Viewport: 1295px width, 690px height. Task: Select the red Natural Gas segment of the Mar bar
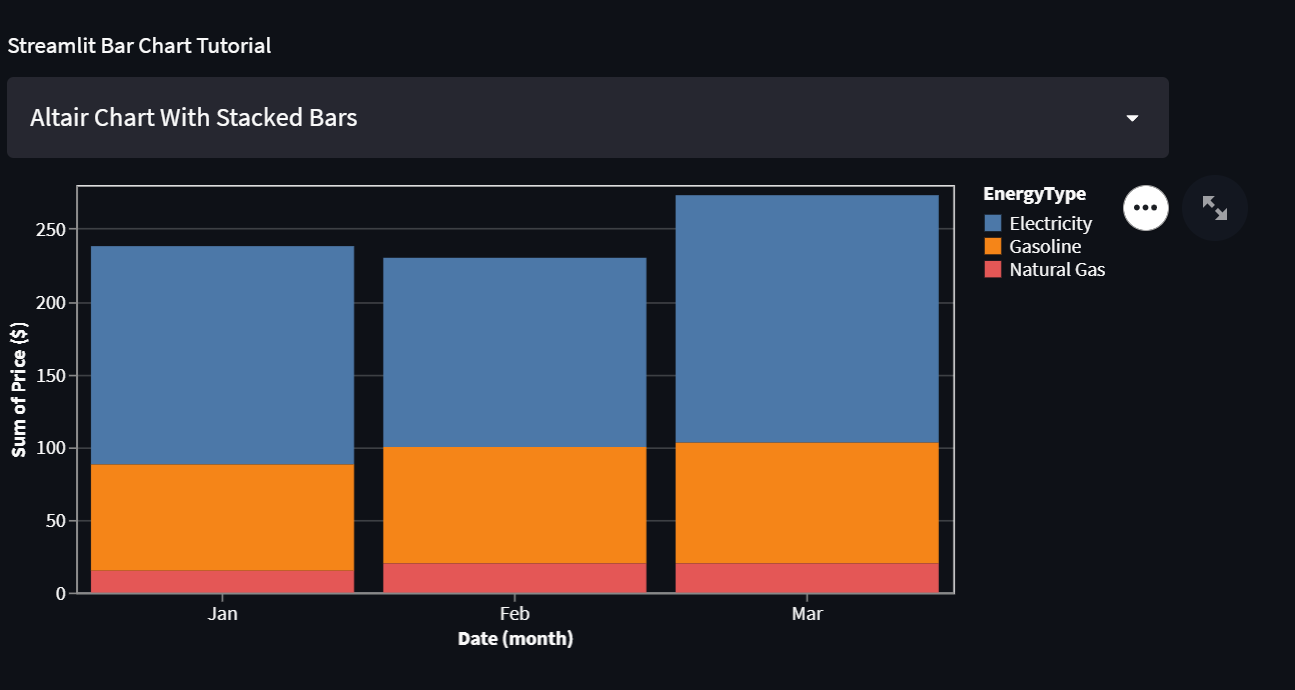point(807,578)
